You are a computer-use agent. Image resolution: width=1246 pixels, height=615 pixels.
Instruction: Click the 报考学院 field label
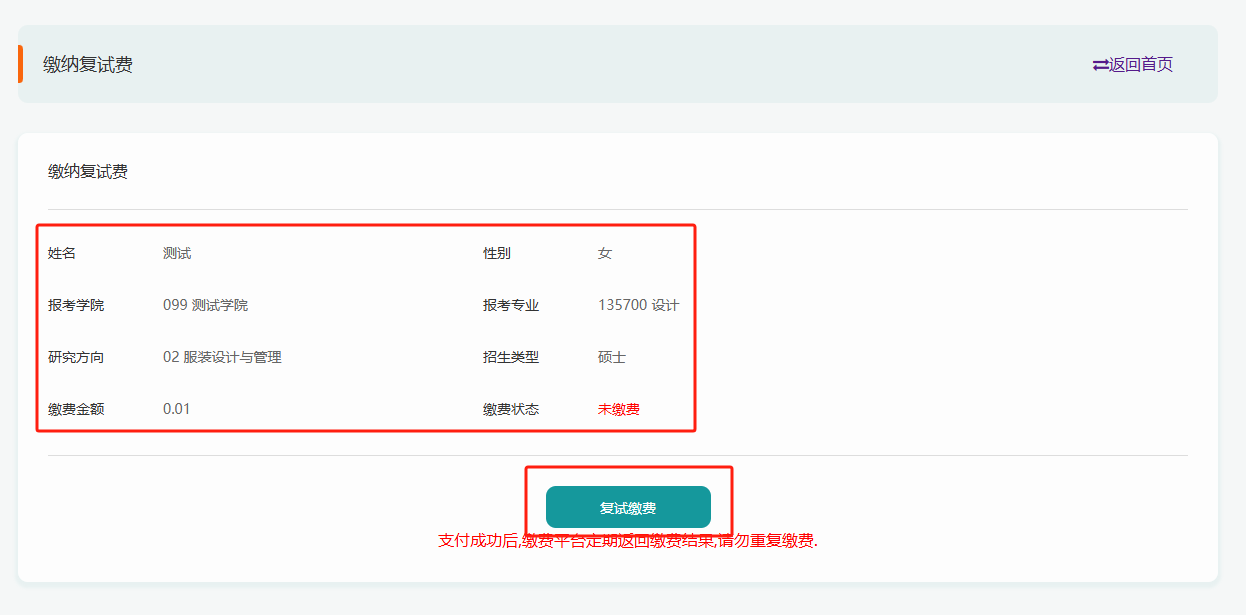point(76,305)
